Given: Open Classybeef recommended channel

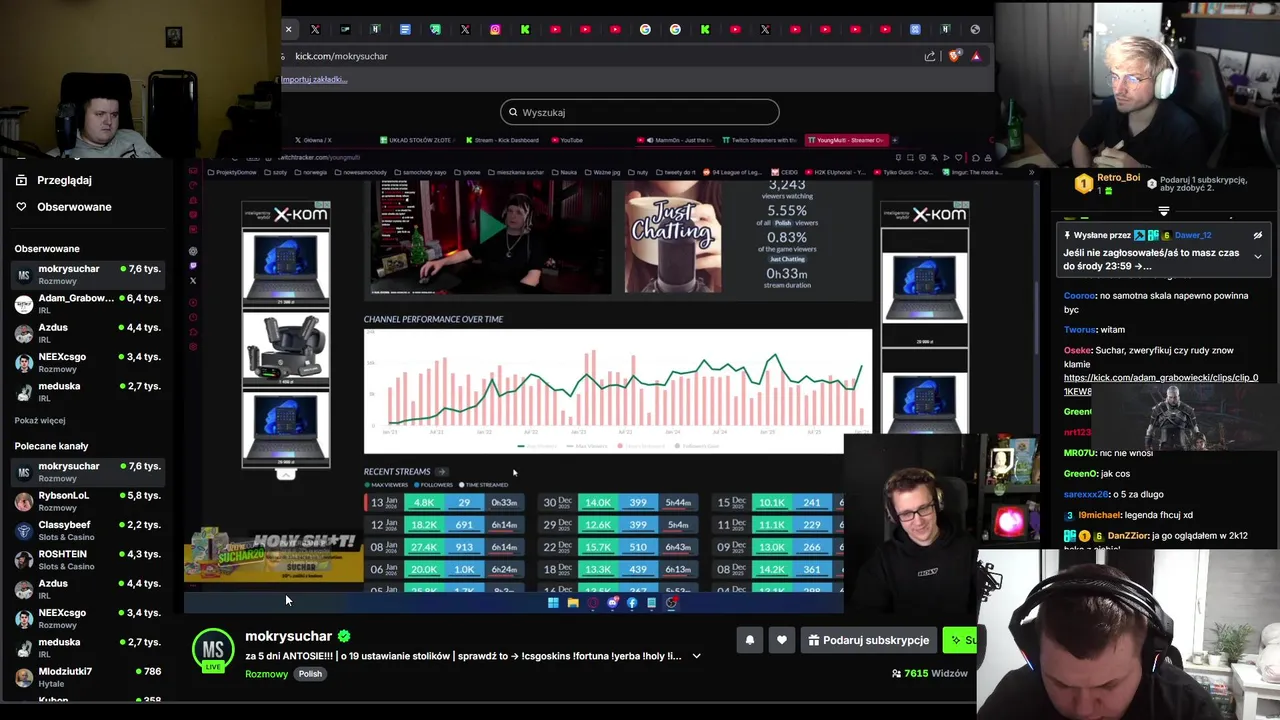Looking at the screenshot, I should click(x=88, y=530).
